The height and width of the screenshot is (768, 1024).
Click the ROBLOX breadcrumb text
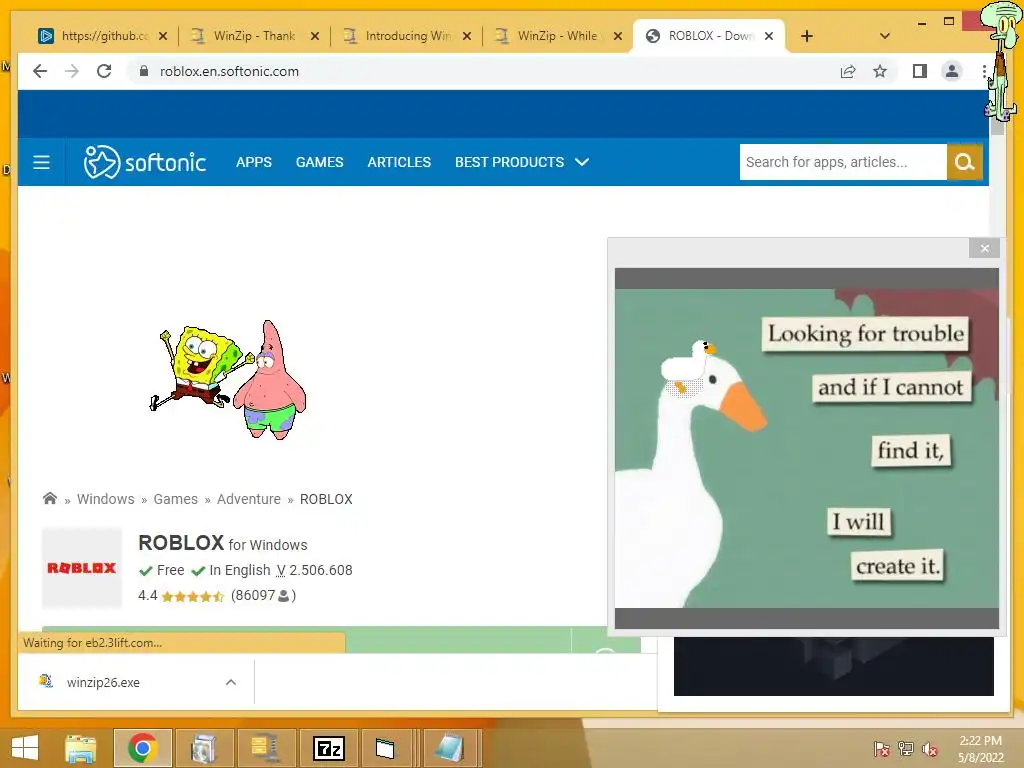tap(326, 499)
